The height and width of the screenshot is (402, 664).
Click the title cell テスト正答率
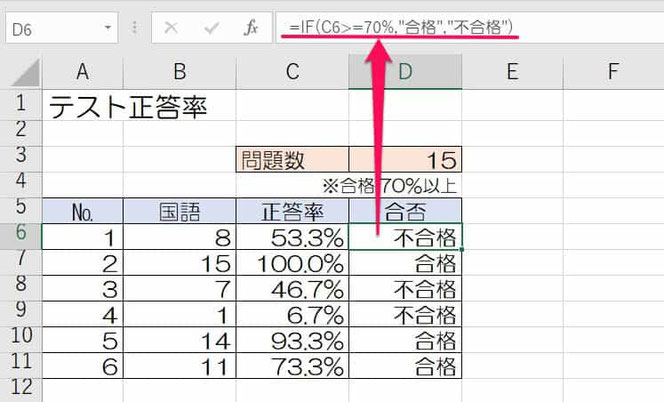128,106
